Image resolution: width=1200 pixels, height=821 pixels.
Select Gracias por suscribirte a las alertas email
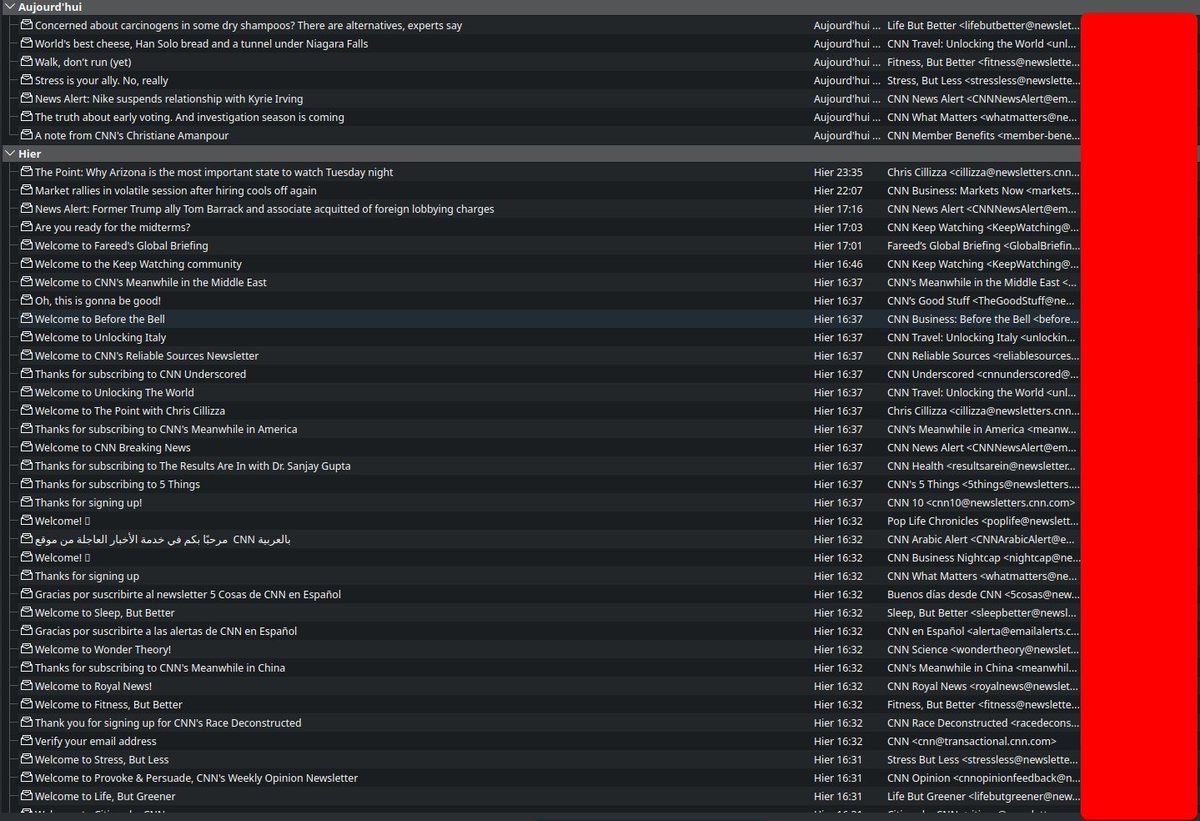tap(166, 631)
